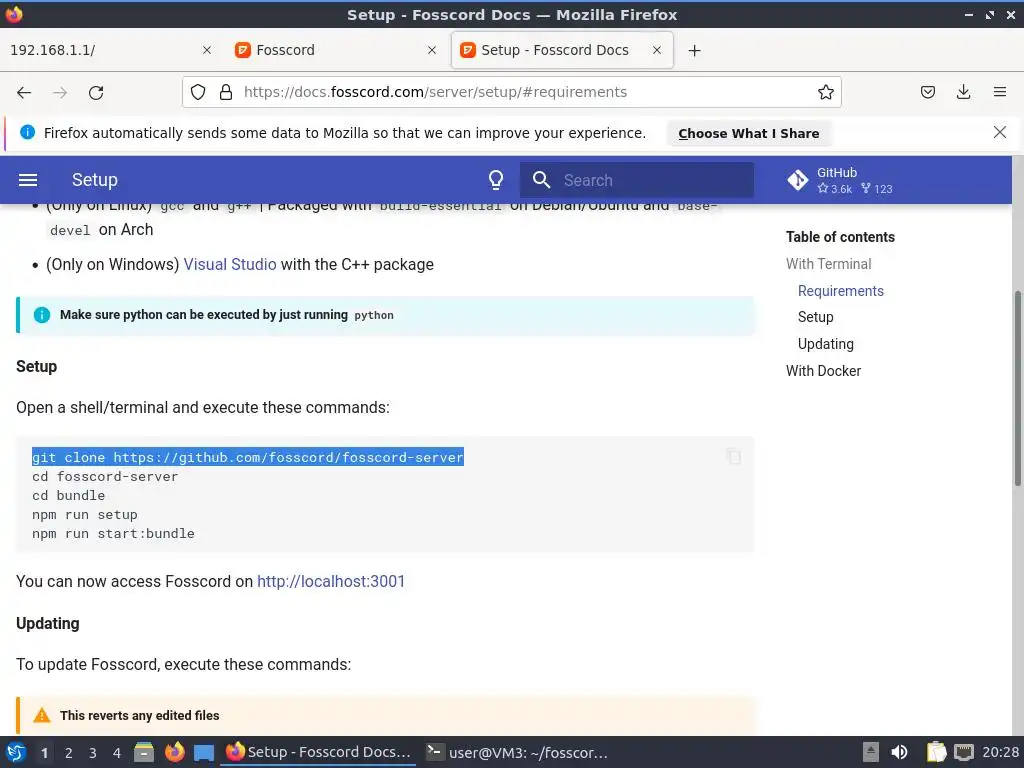The height and width of the screenshot is (768, 1024).
Task: Switch to workspace 3
Action: pyautogui.click(x=93, y=753)
